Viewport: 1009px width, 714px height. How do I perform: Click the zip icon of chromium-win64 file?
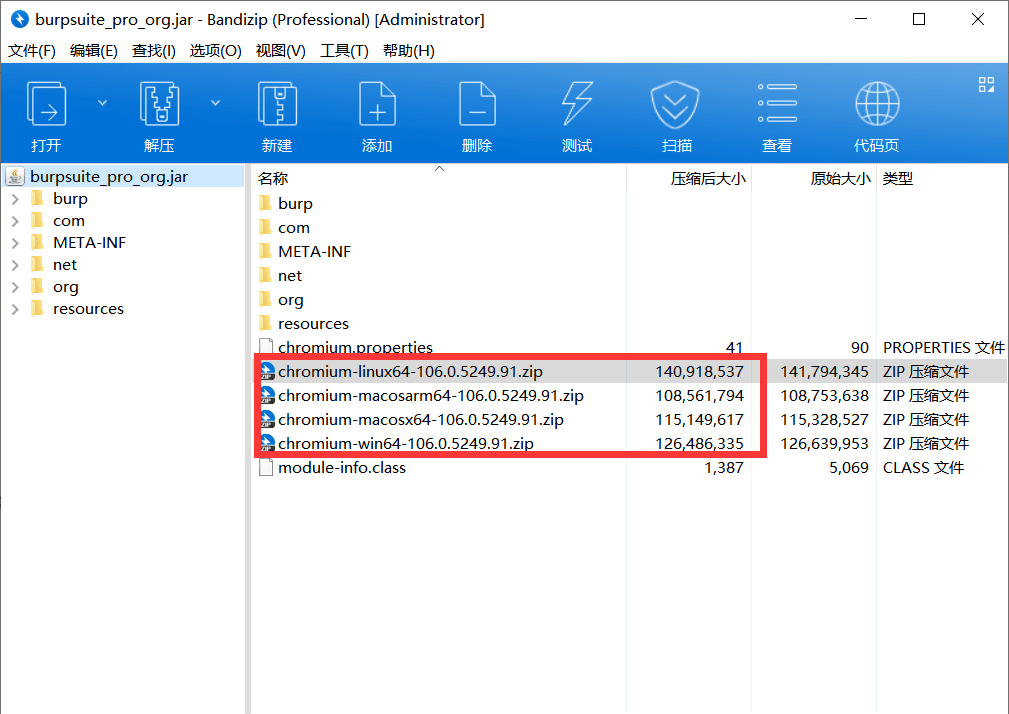(266, 443)
